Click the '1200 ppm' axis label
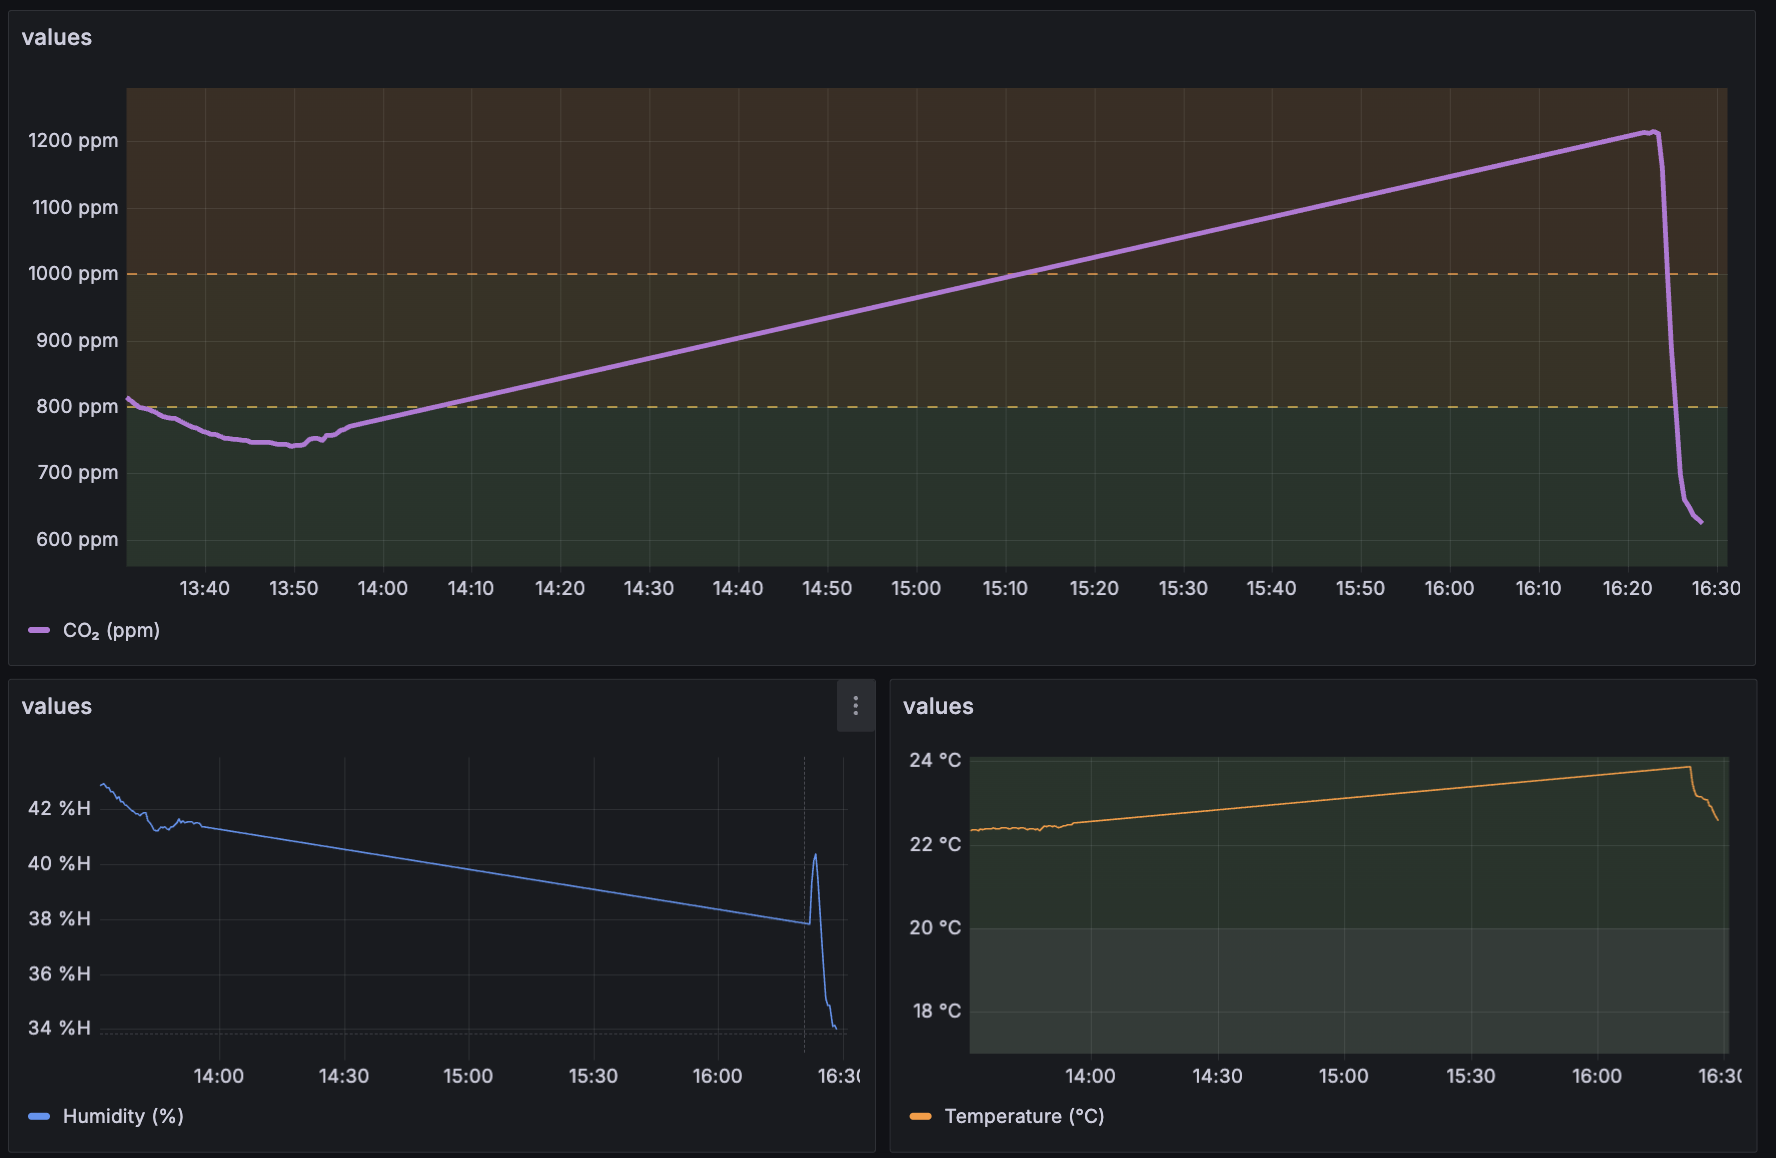 [x=73, y=140]
